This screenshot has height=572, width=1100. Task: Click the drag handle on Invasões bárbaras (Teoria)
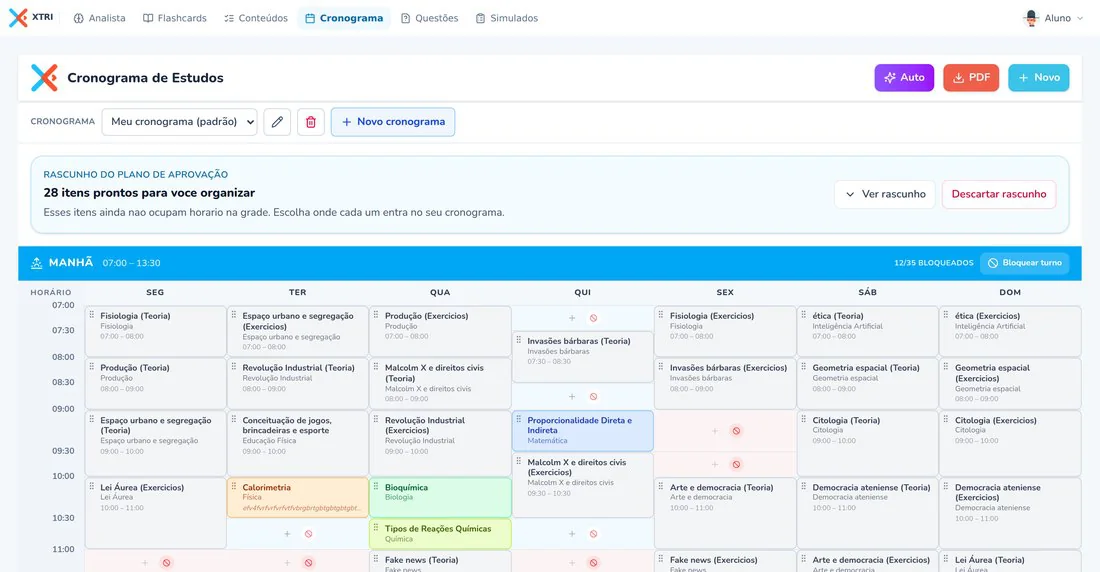518,340
